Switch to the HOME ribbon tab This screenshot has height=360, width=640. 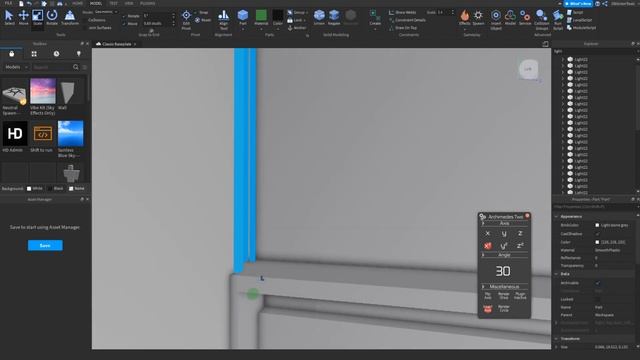coord(77,3)
